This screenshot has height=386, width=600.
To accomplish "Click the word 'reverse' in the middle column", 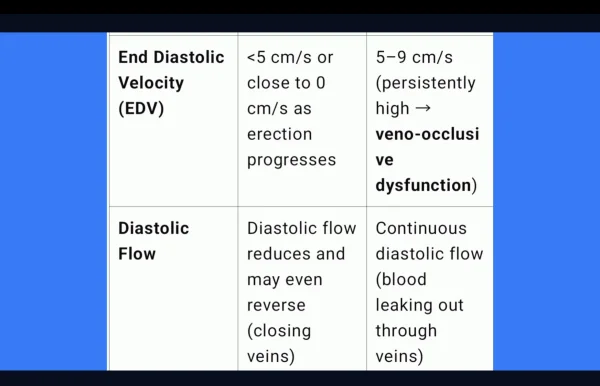I will (x=276, y=305).
